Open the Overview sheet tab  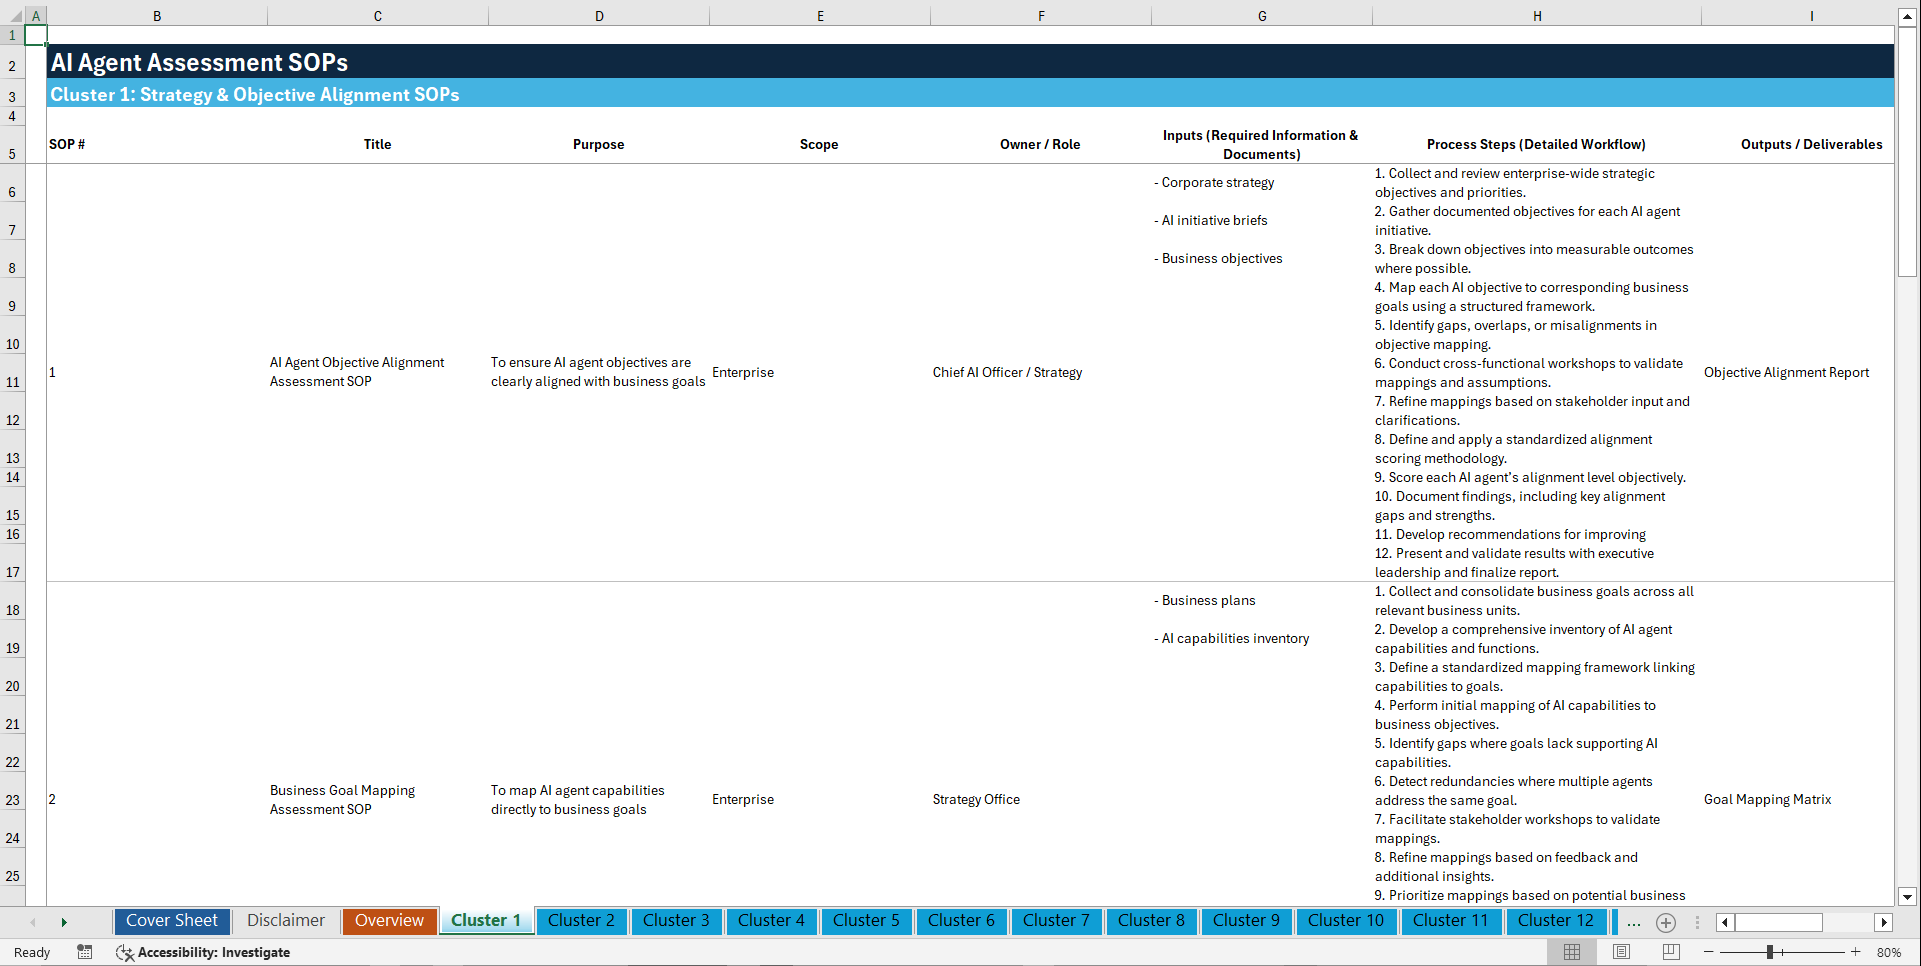(x=389, y=920)
